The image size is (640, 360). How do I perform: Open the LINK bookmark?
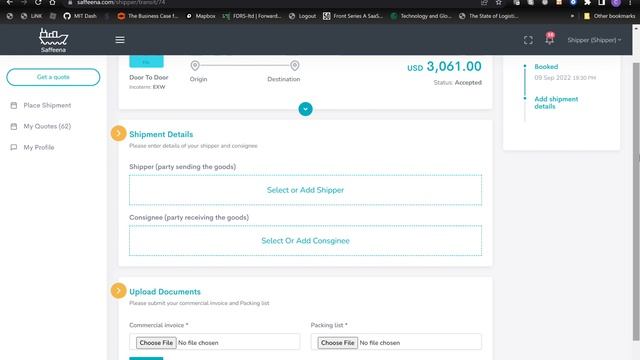(31, 16)
